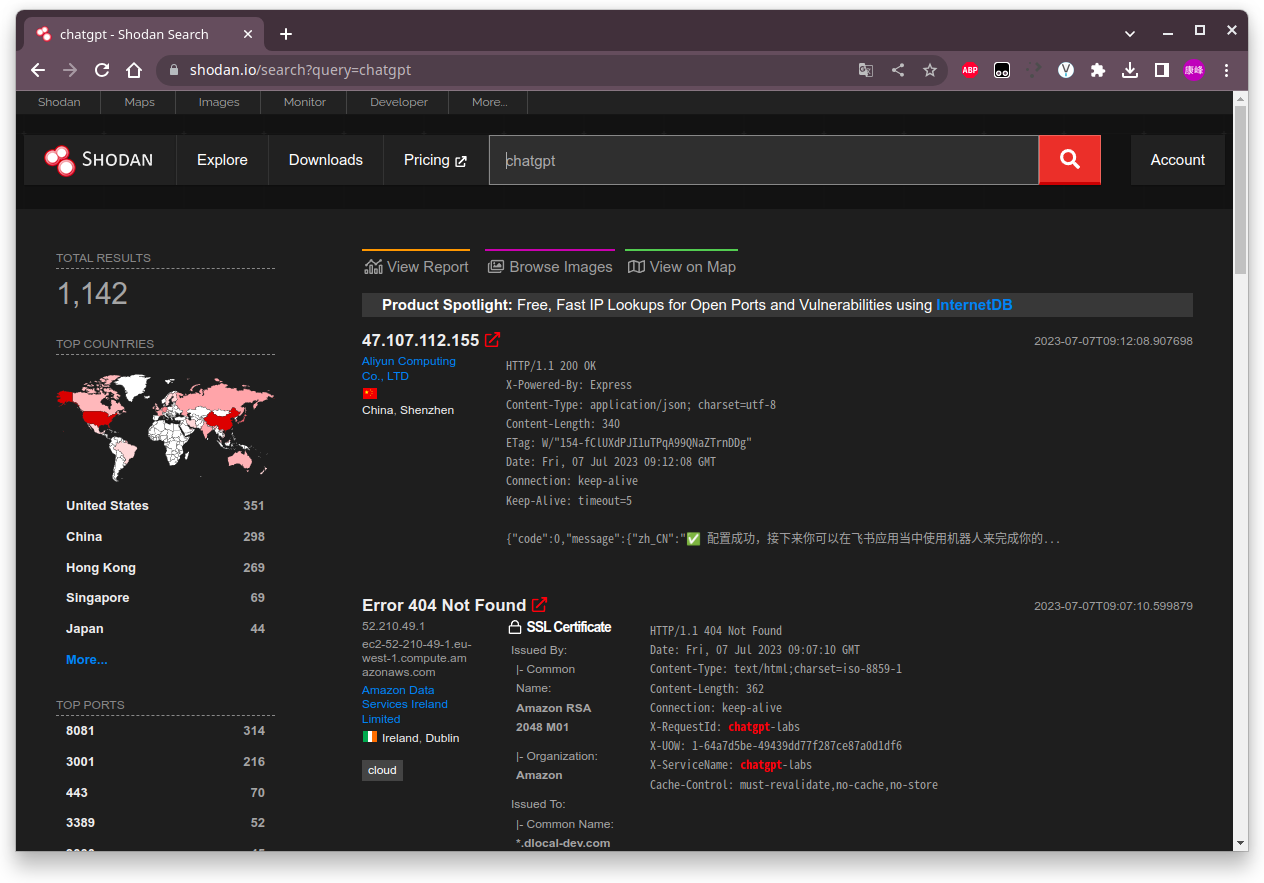Open the browser Downloads icon
Viewport: 1264px width, 883px height.
tap(1130, 70)
